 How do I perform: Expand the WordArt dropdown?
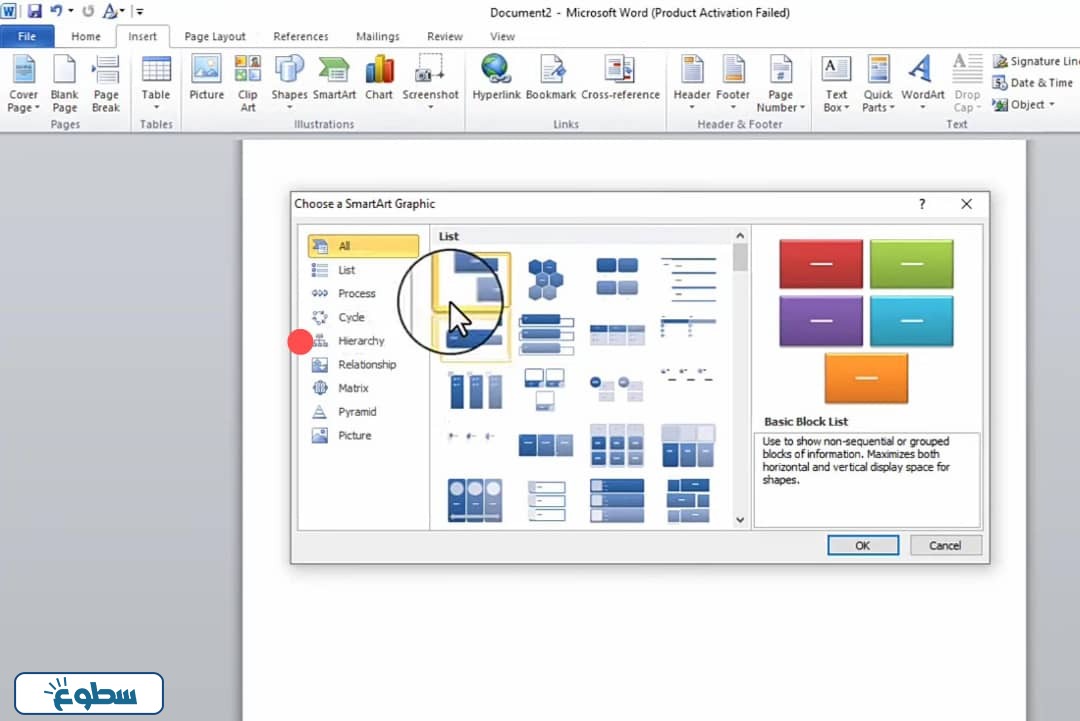pos(922,82)
